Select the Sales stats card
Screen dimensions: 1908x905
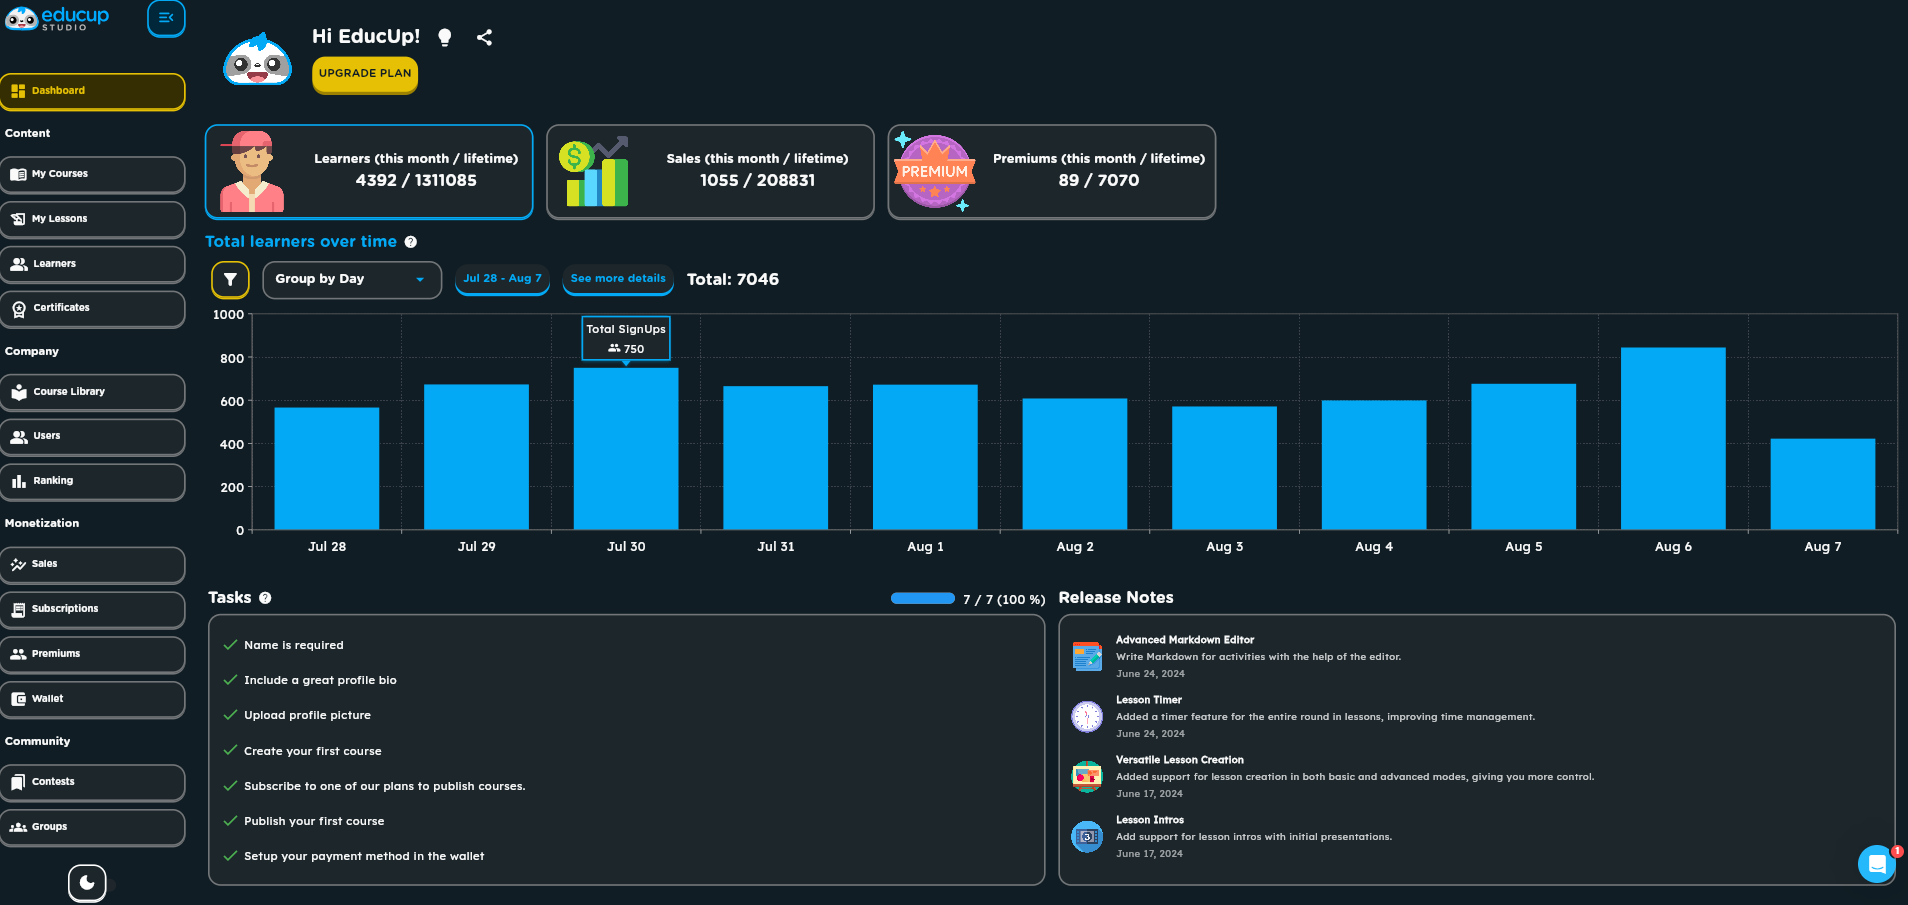710,172
